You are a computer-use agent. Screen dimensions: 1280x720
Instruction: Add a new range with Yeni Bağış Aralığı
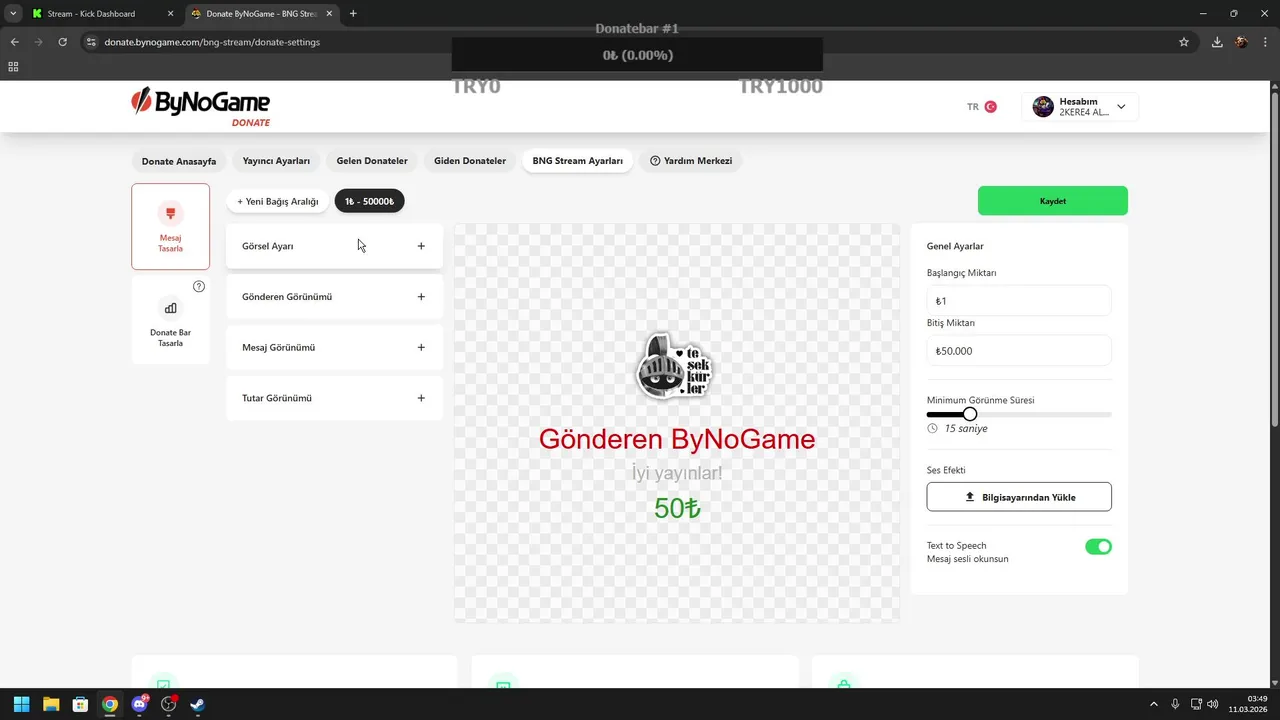pos(277,201)
